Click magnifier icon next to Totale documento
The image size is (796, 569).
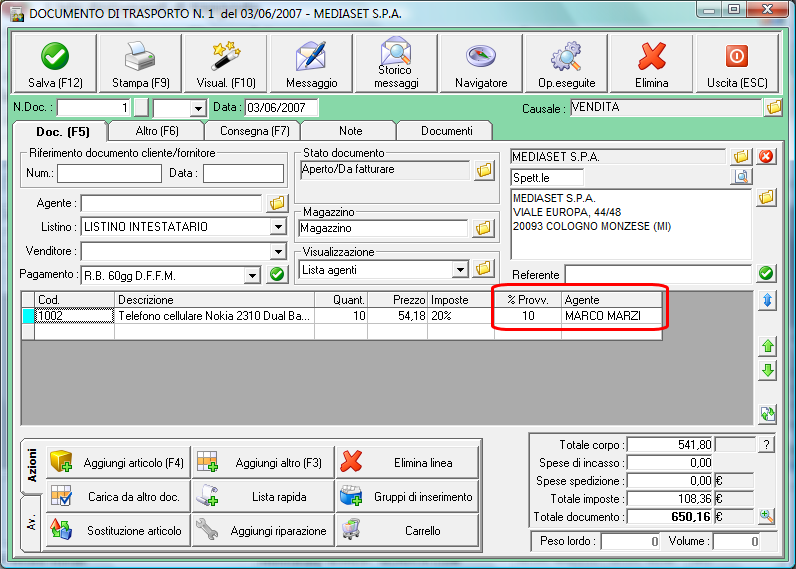tap(767, 517)
